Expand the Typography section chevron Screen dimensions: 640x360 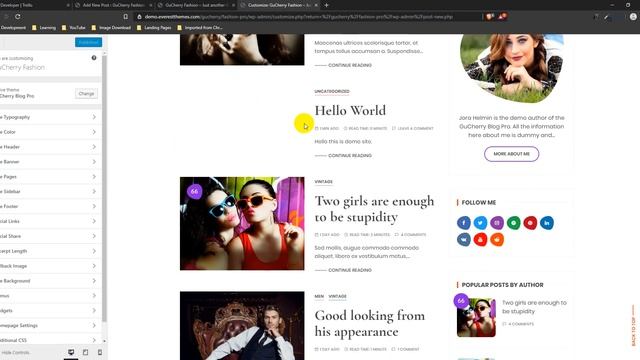point(94,117)
